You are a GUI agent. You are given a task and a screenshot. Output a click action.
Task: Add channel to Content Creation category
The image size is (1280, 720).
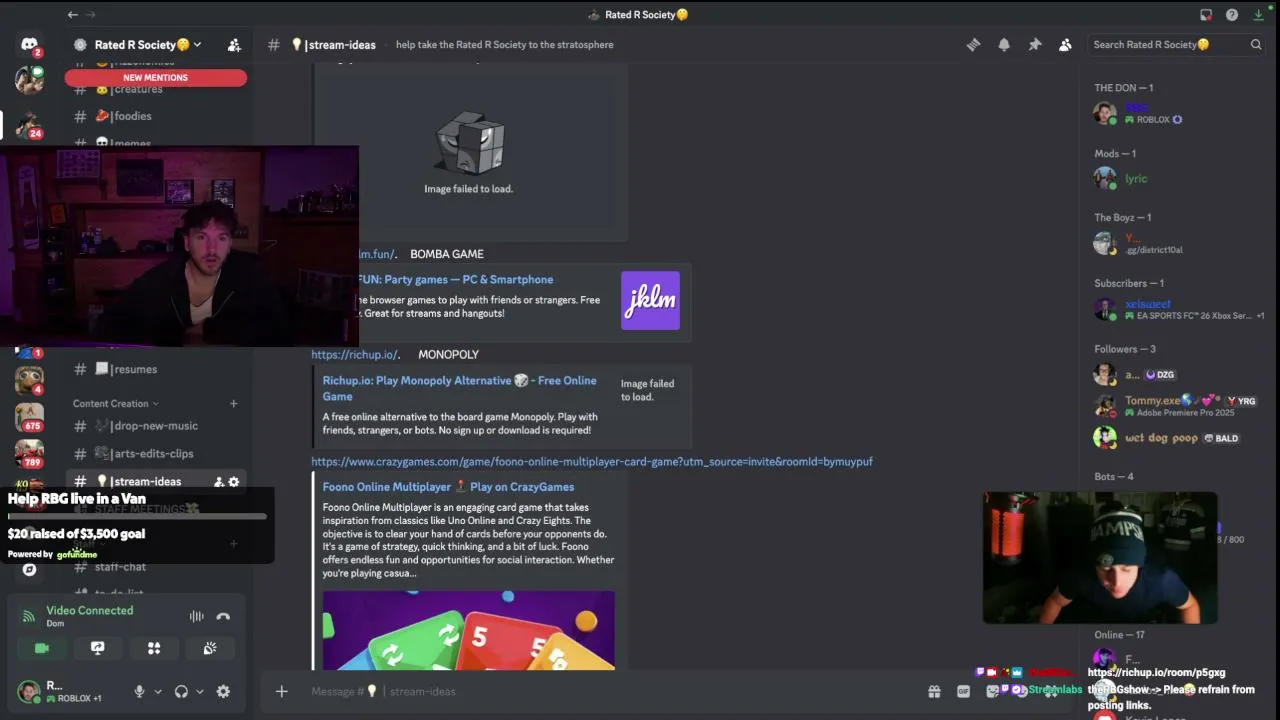click(234, 404)
